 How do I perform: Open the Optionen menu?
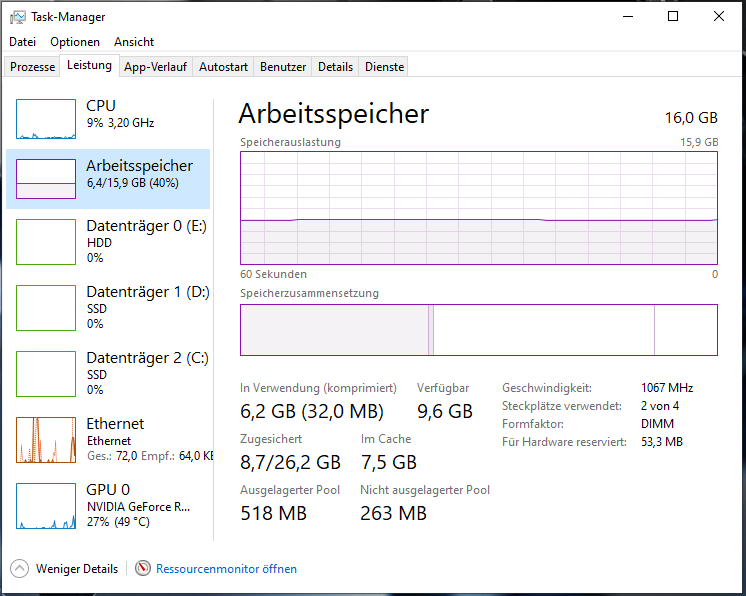(75, 42)
